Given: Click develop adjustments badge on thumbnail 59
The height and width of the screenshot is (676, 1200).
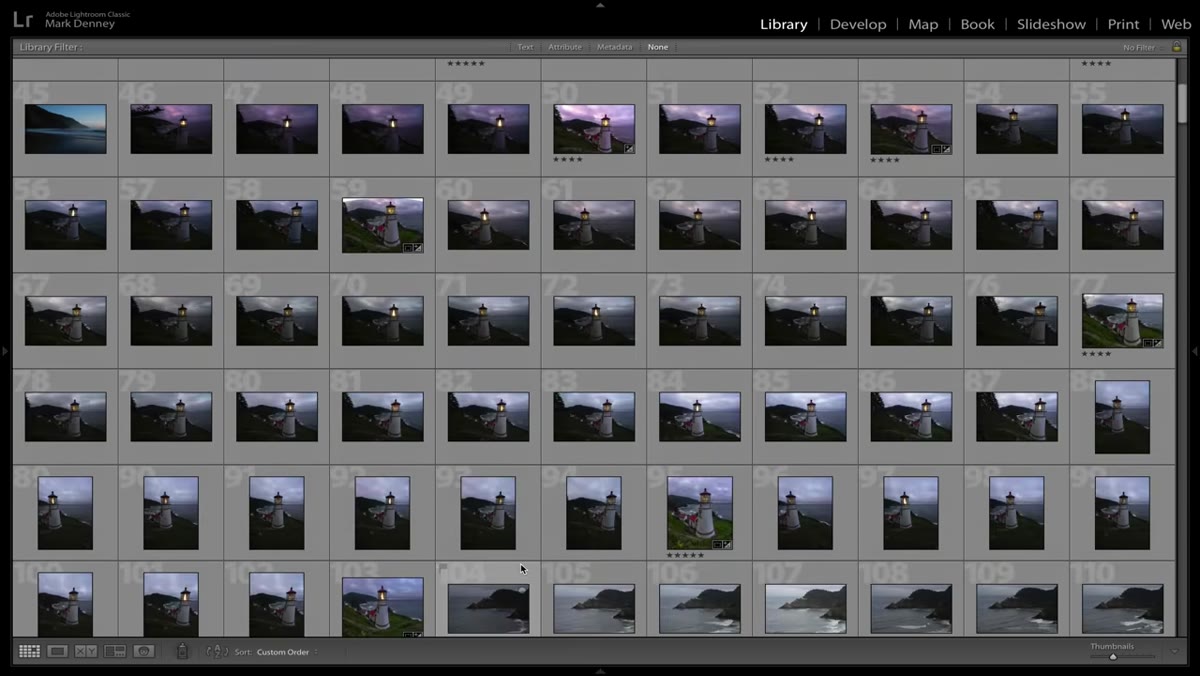Looking at the screenshot, I should click(x=418, y=247).
